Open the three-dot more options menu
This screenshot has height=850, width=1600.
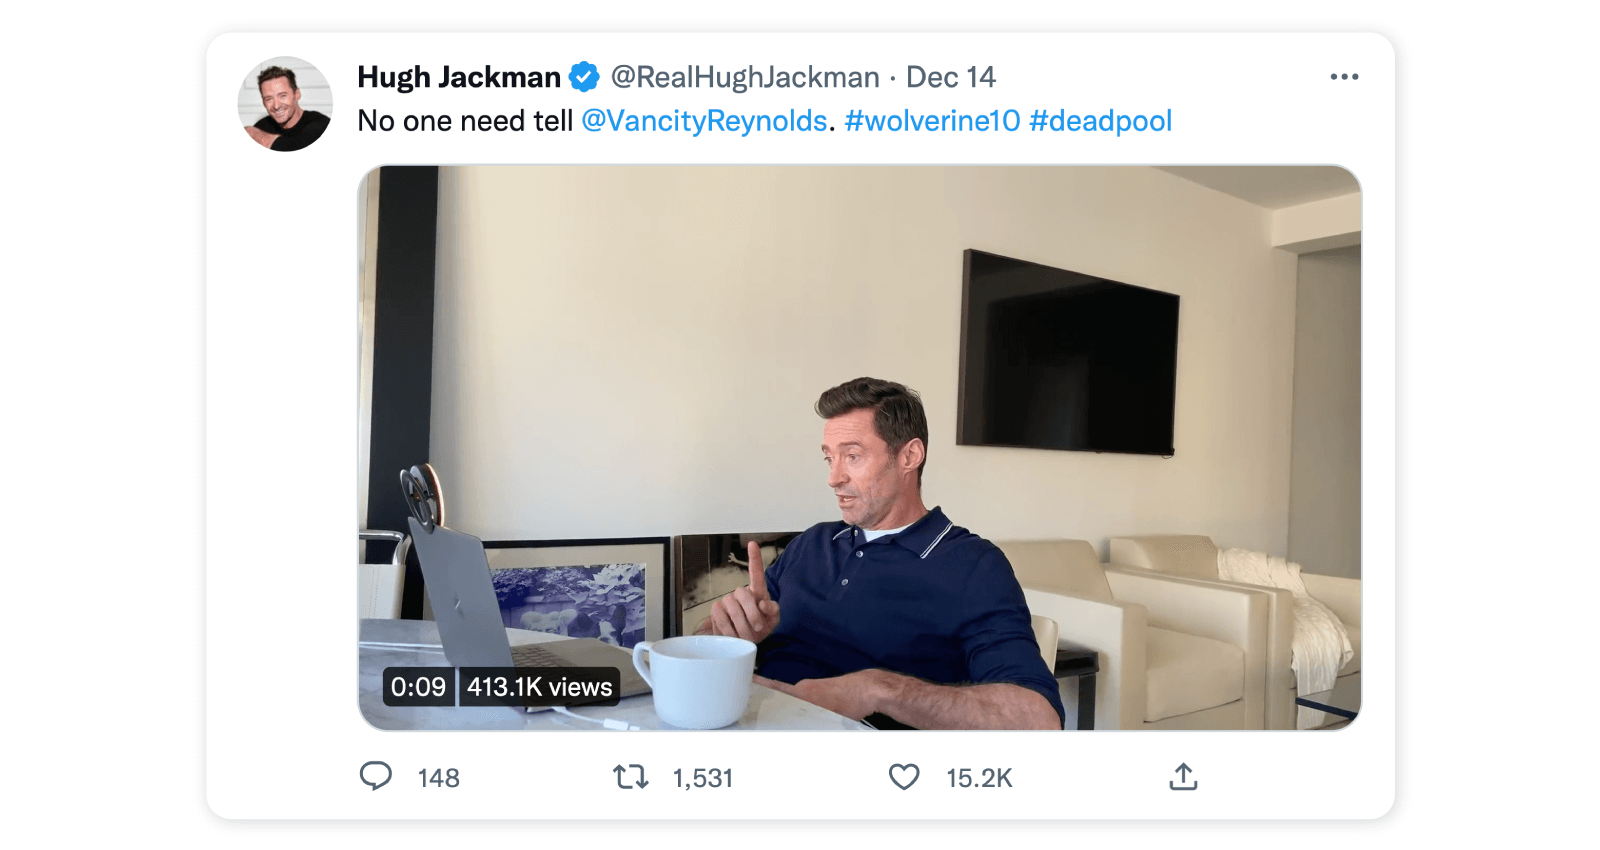point(1344,77)
